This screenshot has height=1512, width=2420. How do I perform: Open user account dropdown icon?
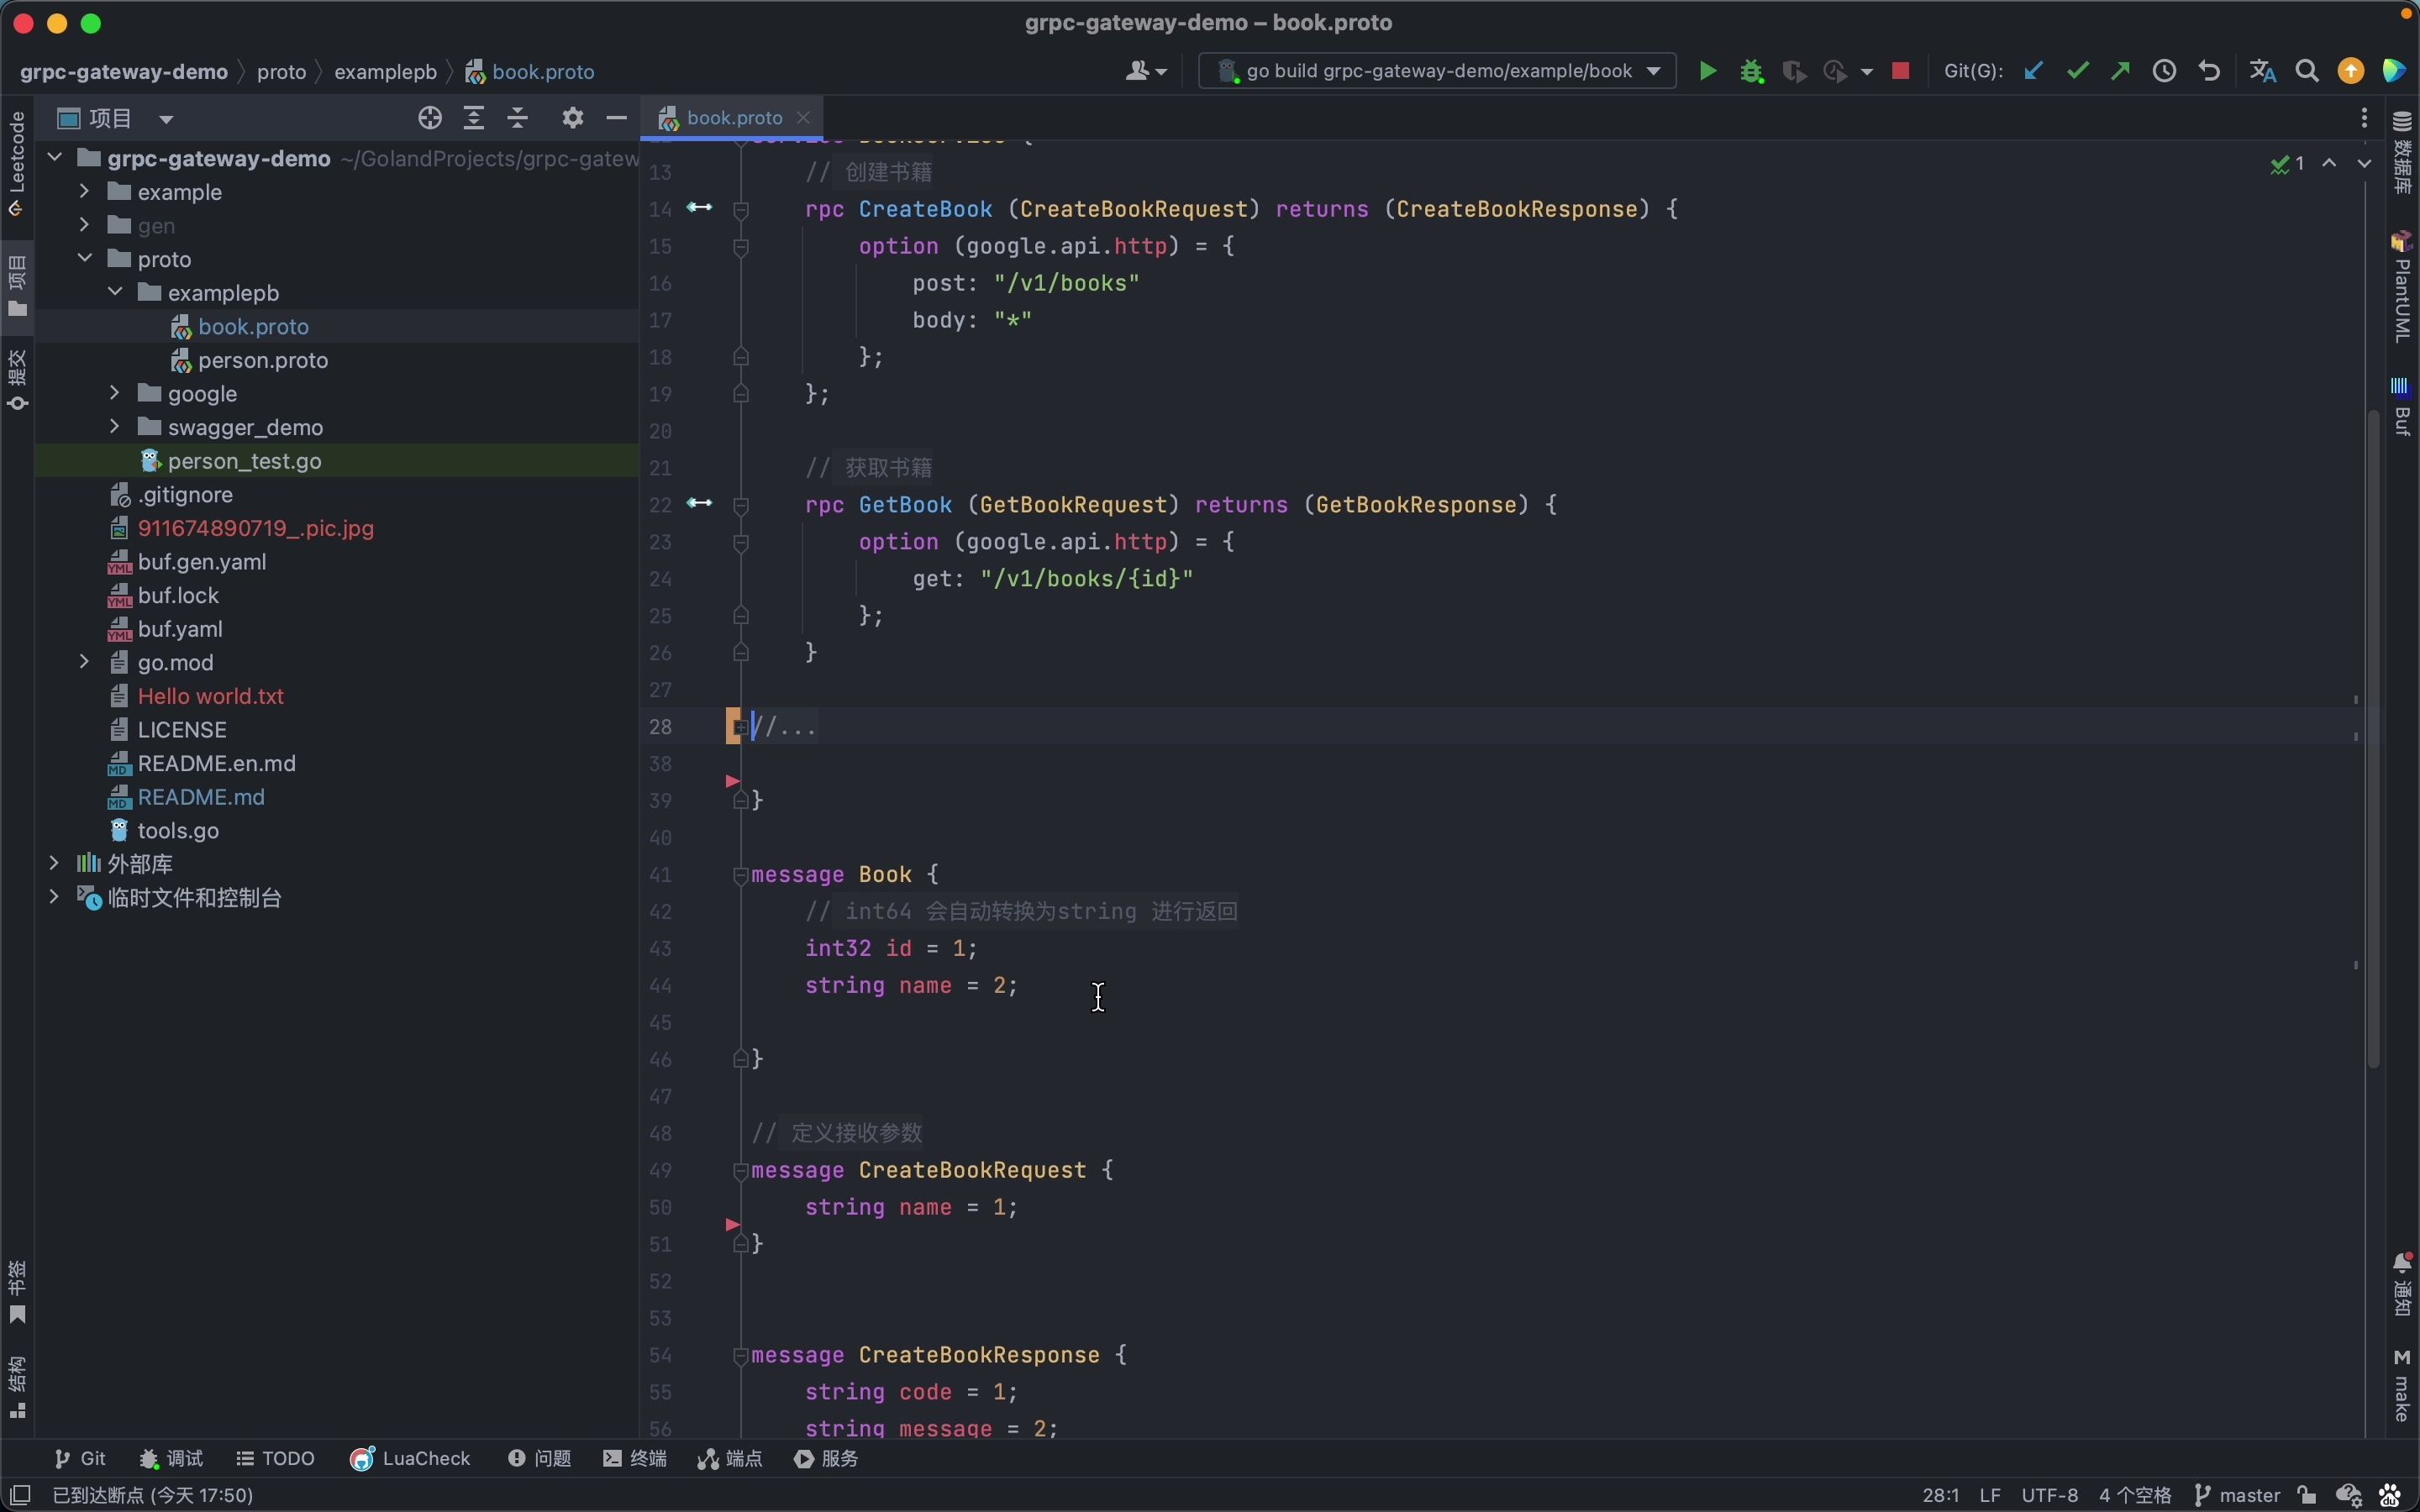pos(1146,71)
